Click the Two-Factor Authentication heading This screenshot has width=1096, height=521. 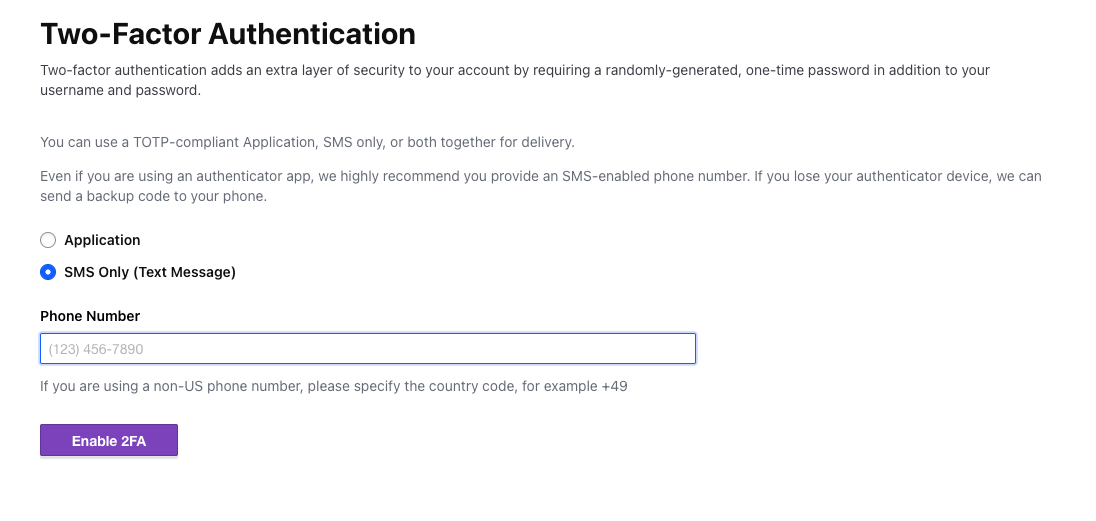click(x=228, y=34)
